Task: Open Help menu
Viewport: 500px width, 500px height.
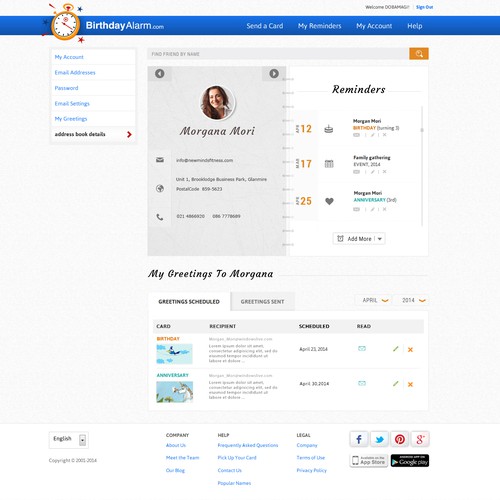Action: tap(415, 26)
